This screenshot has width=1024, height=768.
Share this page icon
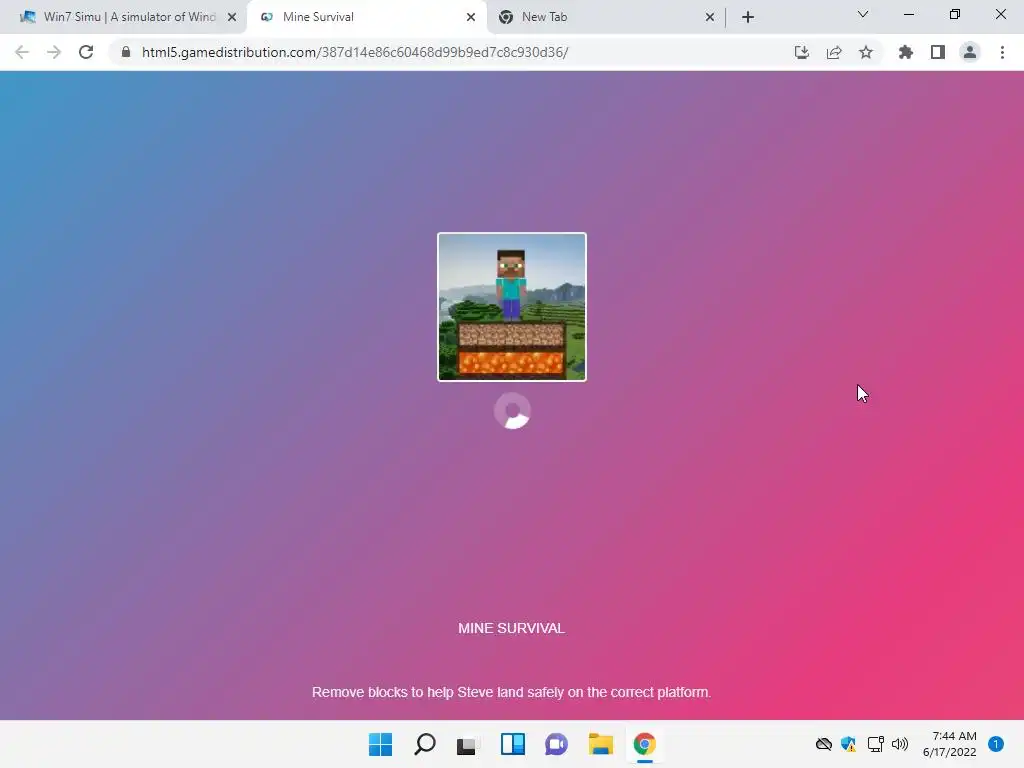[834, 52]
